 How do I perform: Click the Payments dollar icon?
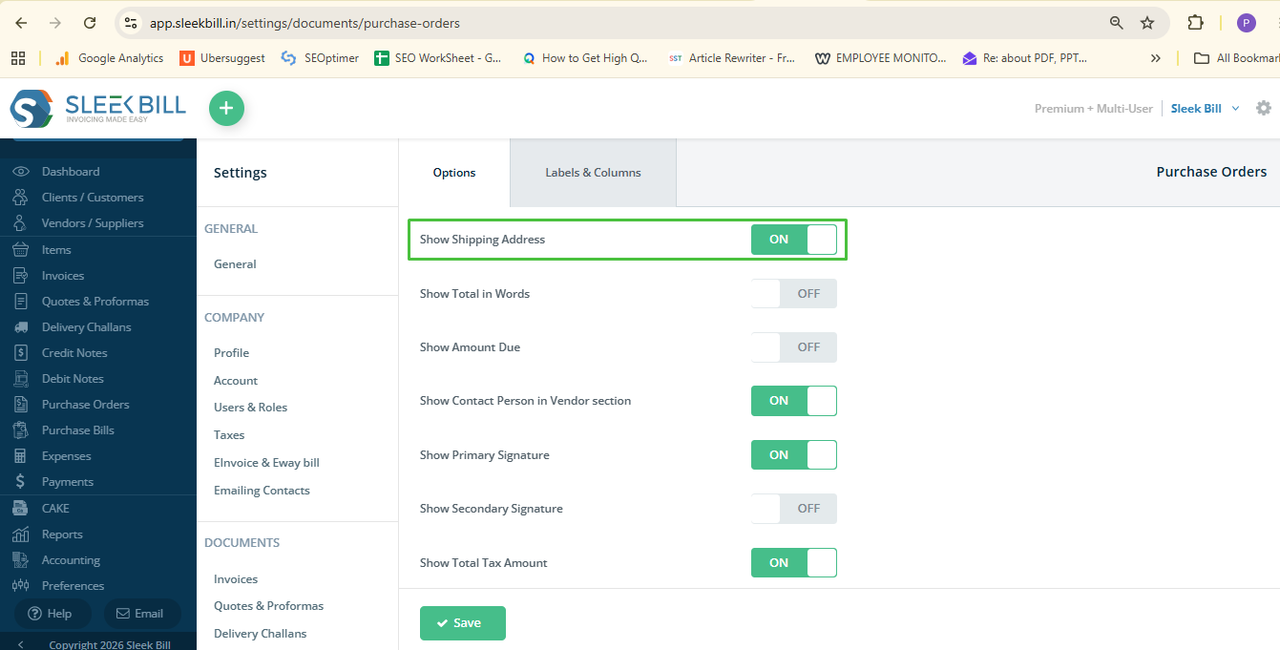pos(21,482)
